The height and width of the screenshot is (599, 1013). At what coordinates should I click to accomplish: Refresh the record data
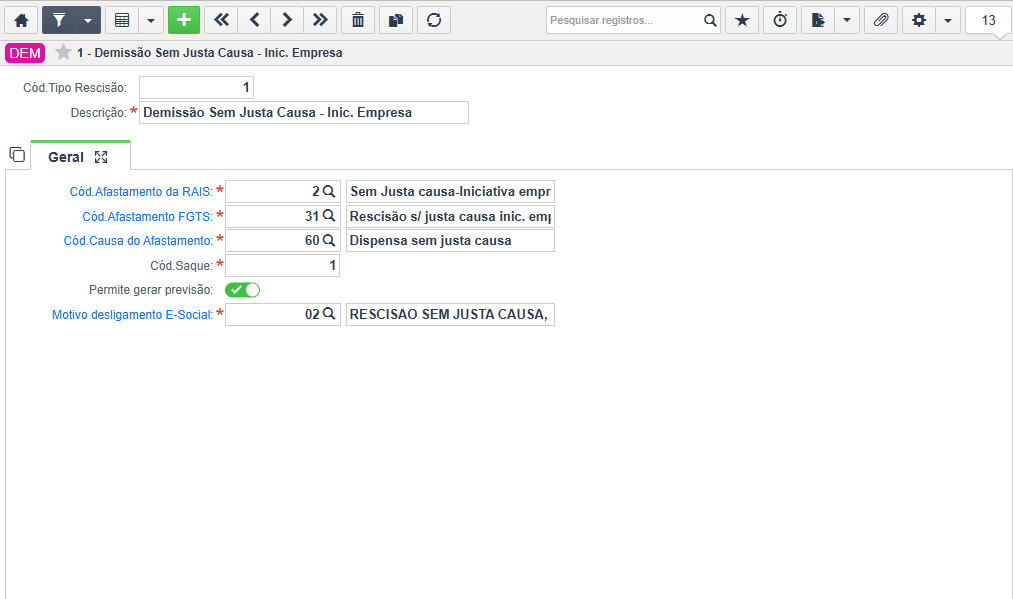click(x=434, y=20)
